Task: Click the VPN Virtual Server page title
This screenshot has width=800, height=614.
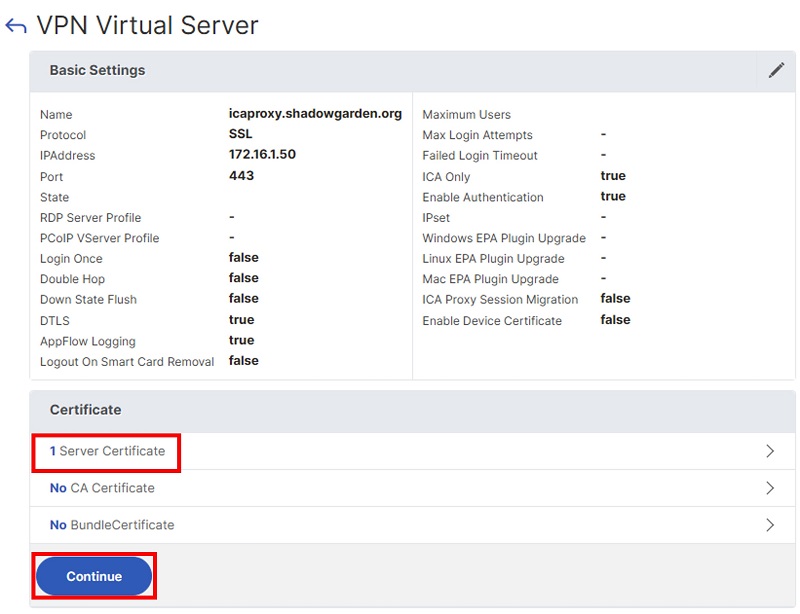Action: (x=147, y=25)
